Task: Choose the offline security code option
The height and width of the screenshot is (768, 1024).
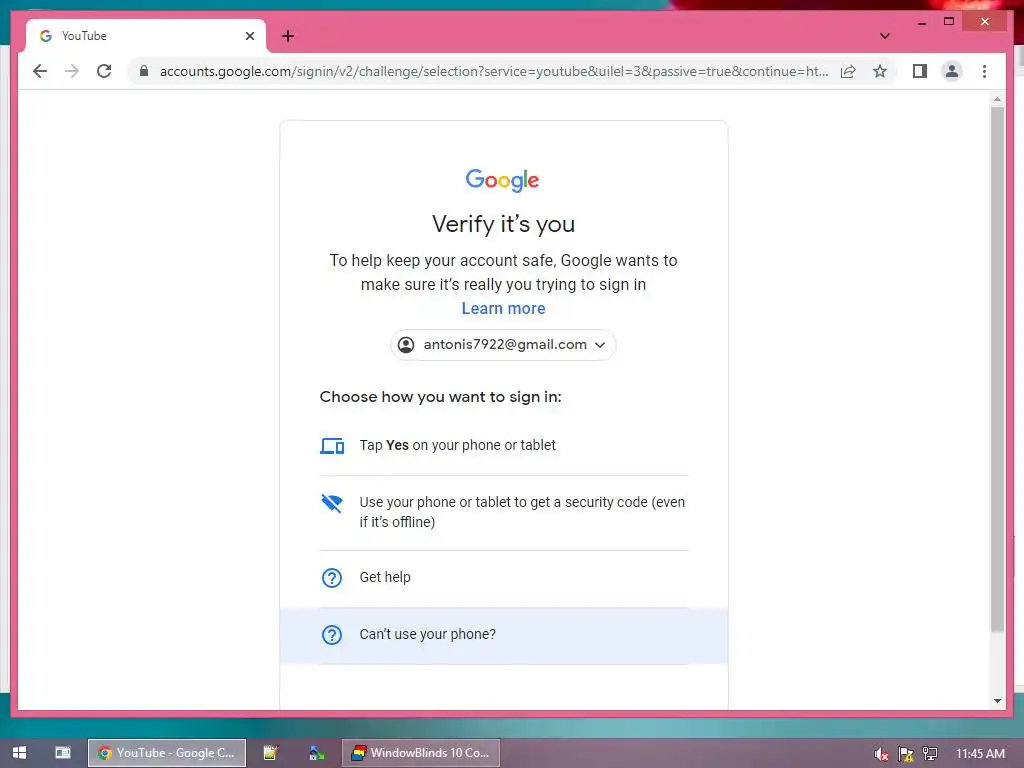Action: 504,513
